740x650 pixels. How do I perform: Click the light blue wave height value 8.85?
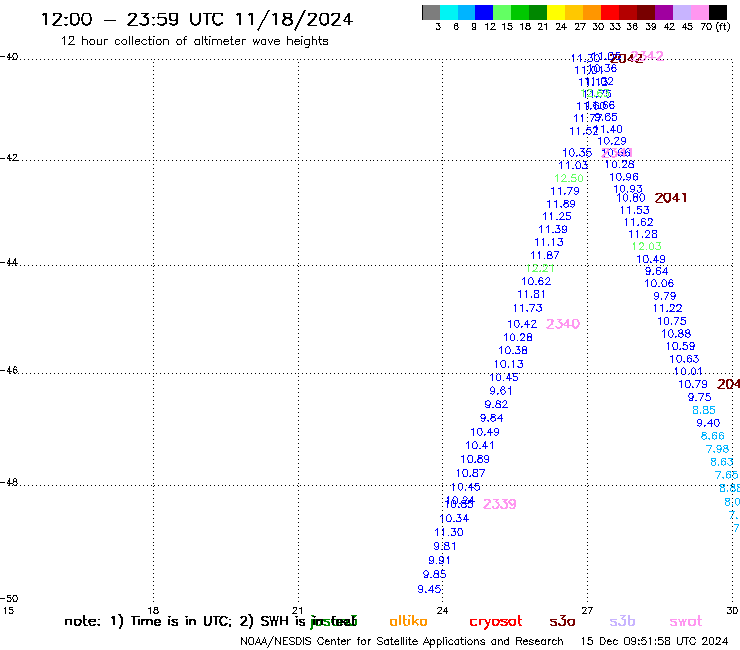704,410
